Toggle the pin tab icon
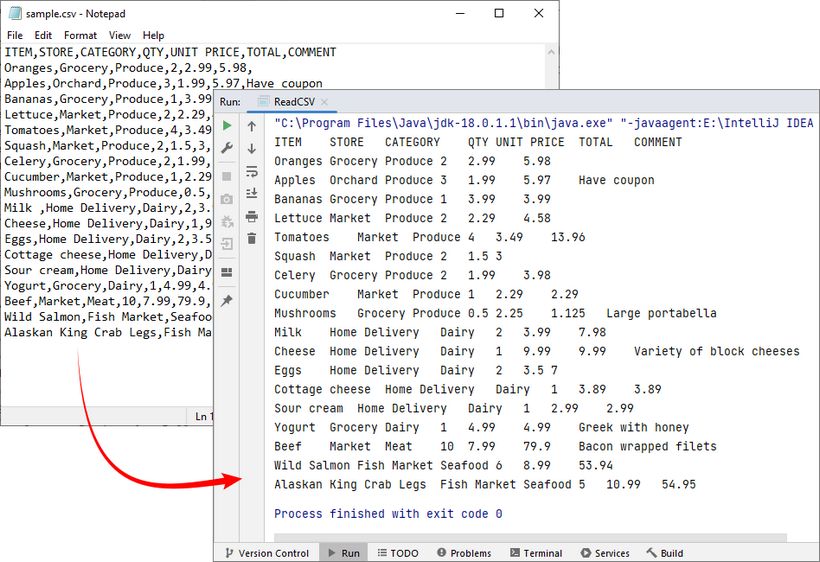820x562 pixels. [x=227, y=300]
